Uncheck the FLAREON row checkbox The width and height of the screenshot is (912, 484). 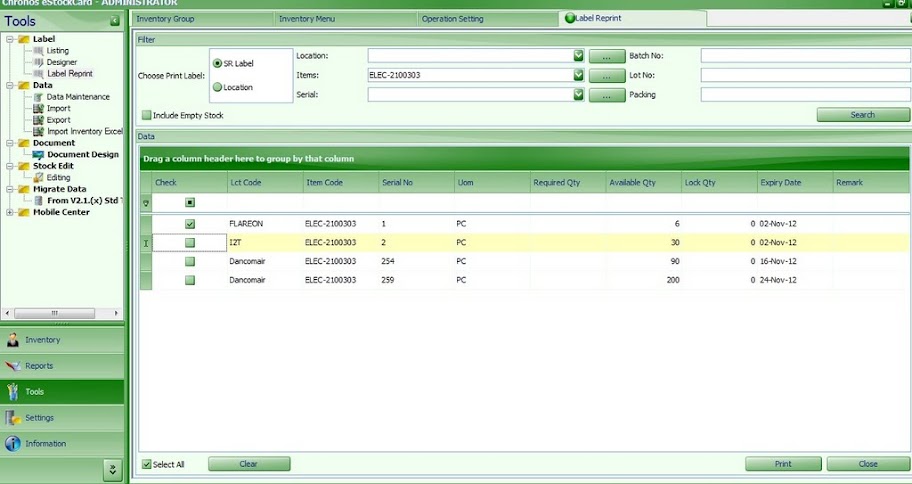pos(190,224)
